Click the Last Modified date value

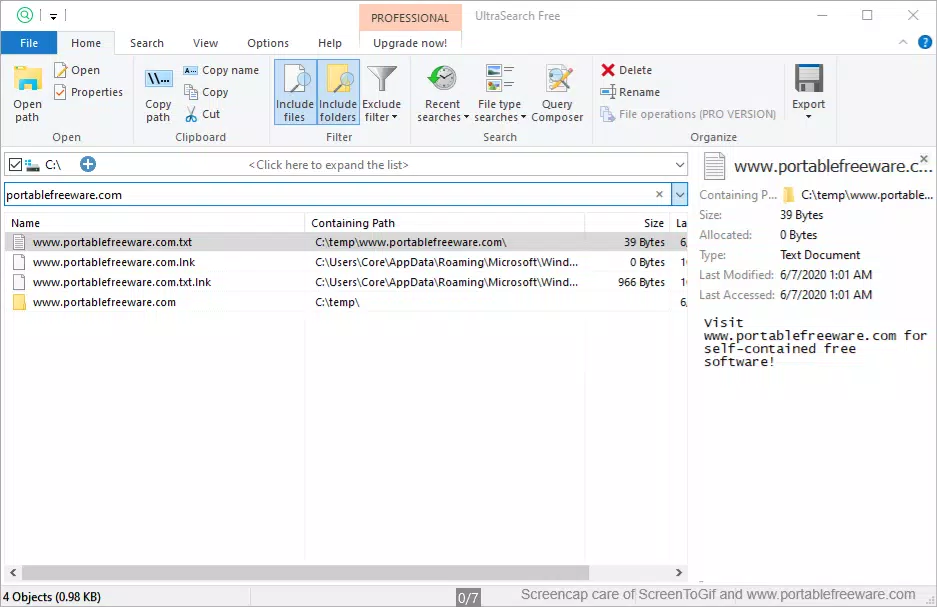826,275
